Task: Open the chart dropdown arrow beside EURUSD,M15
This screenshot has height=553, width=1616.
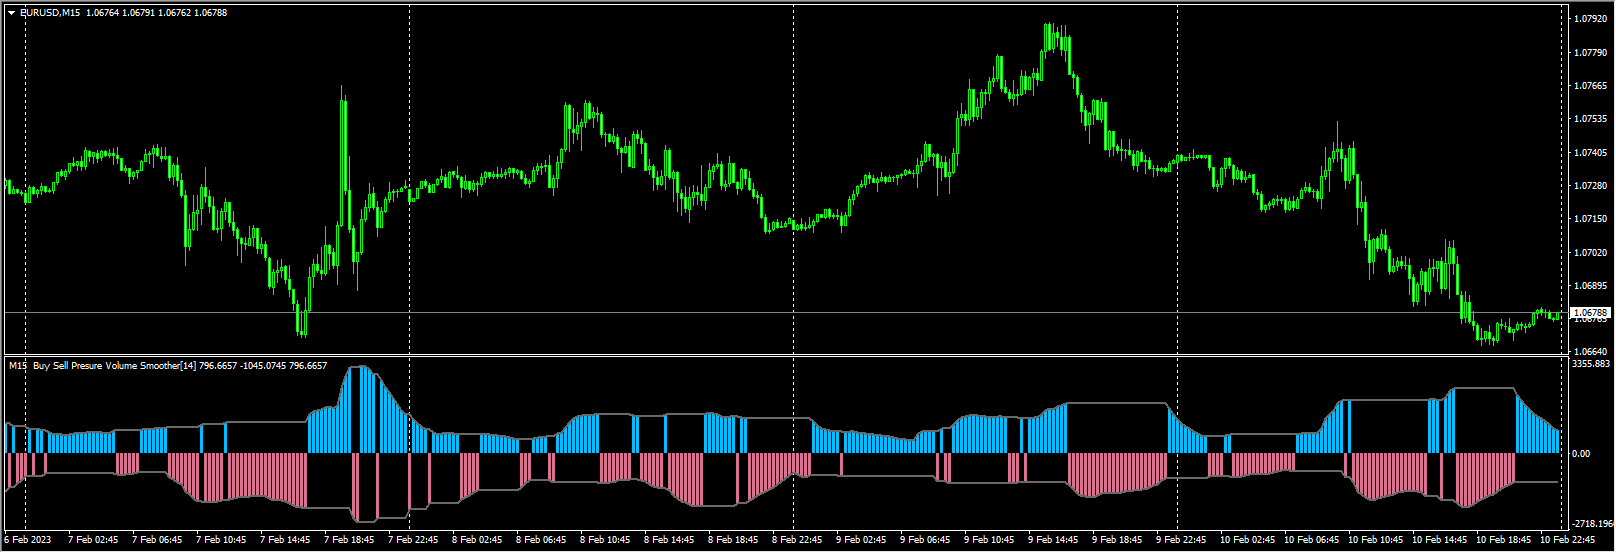Action: (11, 12)
